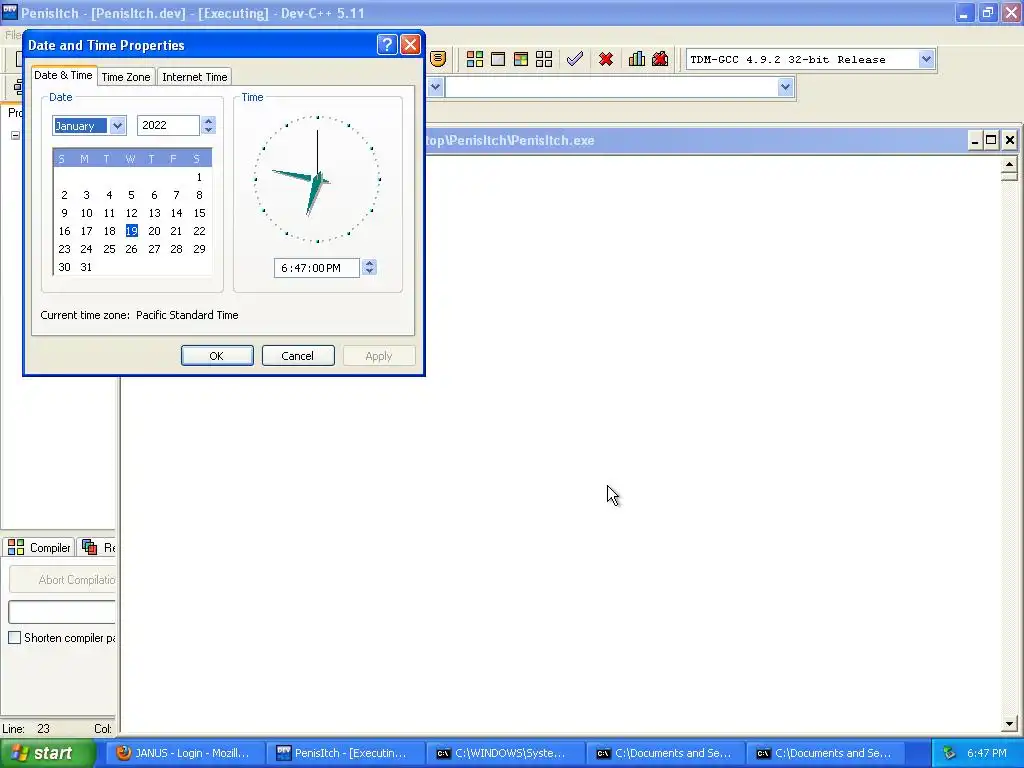Switch to C:\WINDOWS\Syste... command prompt taskbar button
Viewport: 1024px width, 768px height.
click(x=504, y=753)
